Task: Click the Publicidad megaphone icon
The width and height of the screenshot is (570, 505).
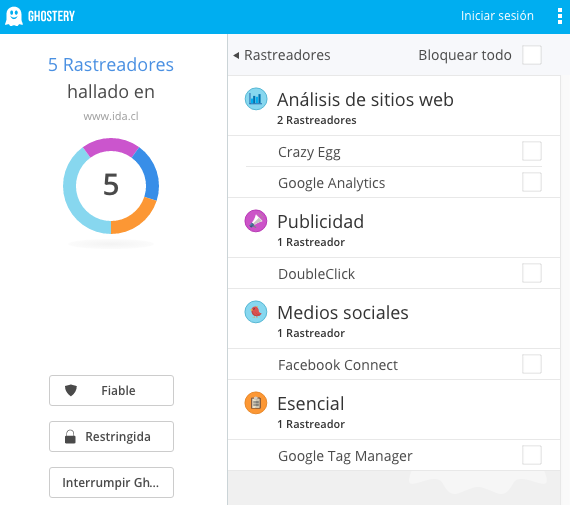Action: (x=256, y=221)
